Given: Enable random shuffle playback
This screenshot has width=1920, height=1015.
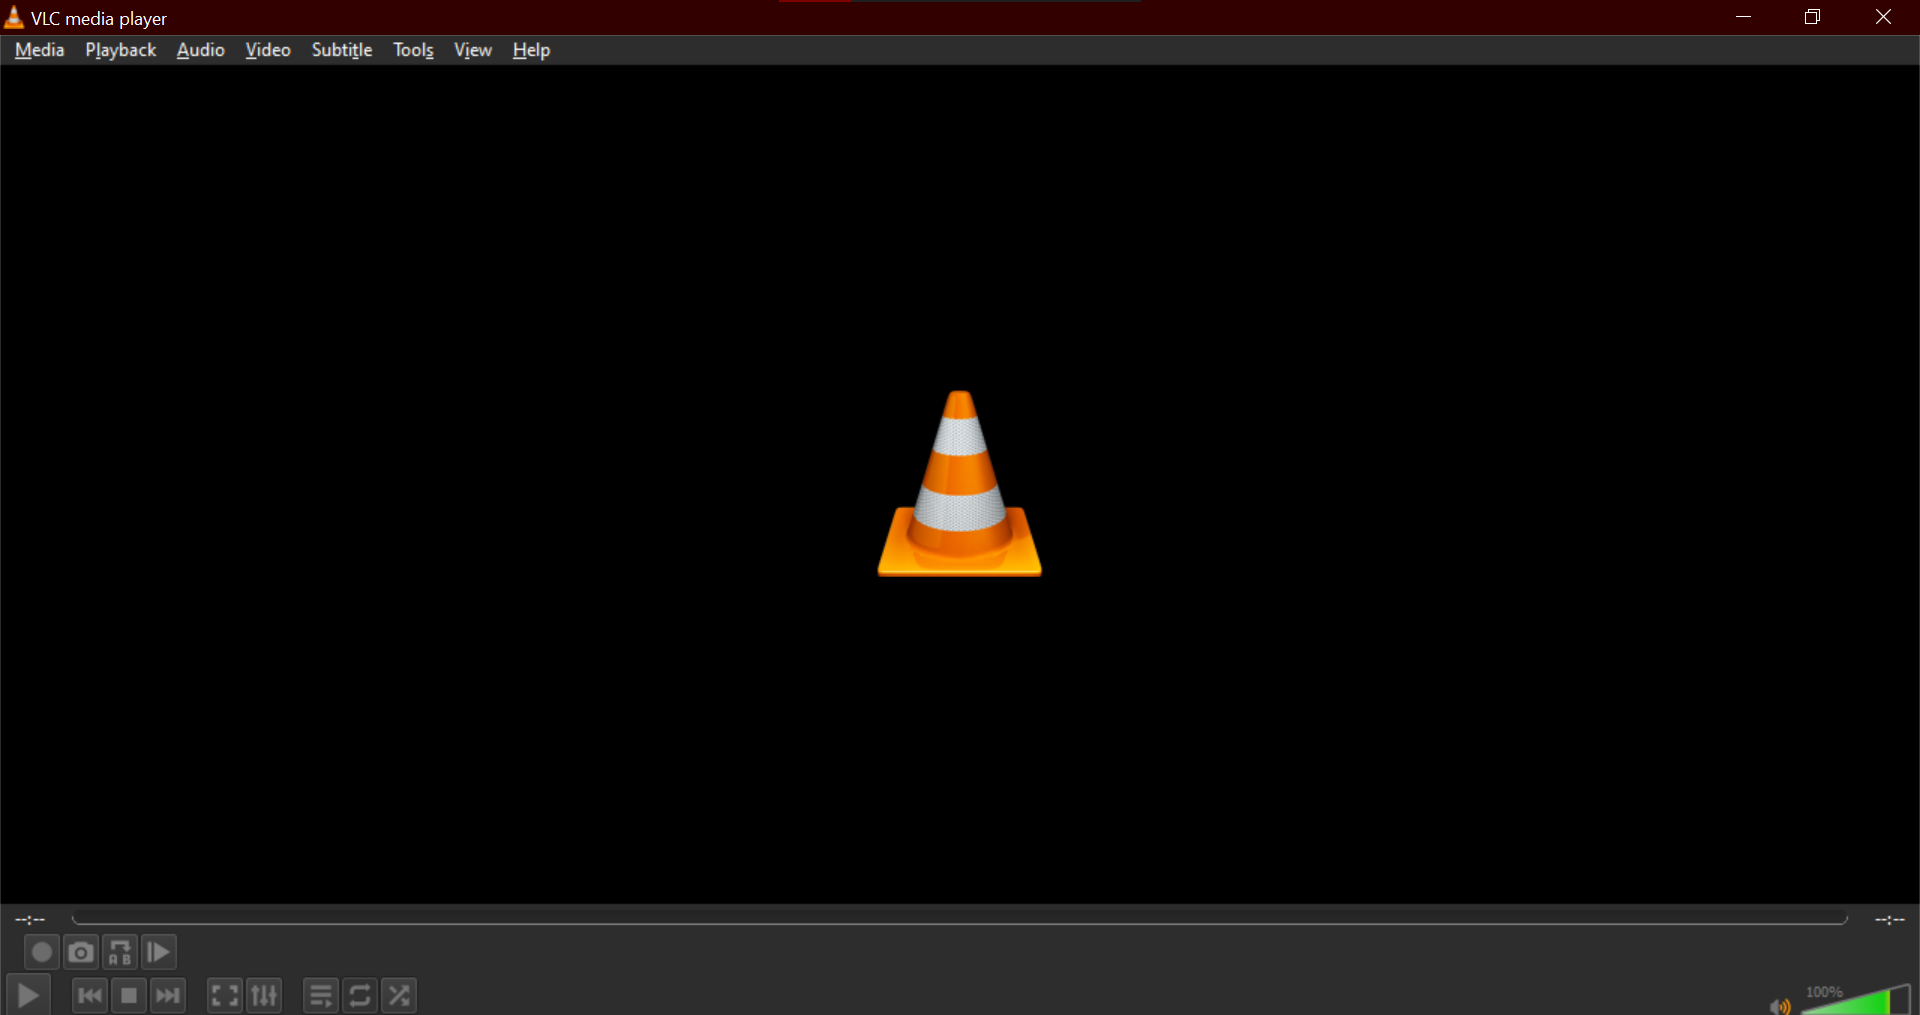Looking at the screenshot, I should pos(399,995).
